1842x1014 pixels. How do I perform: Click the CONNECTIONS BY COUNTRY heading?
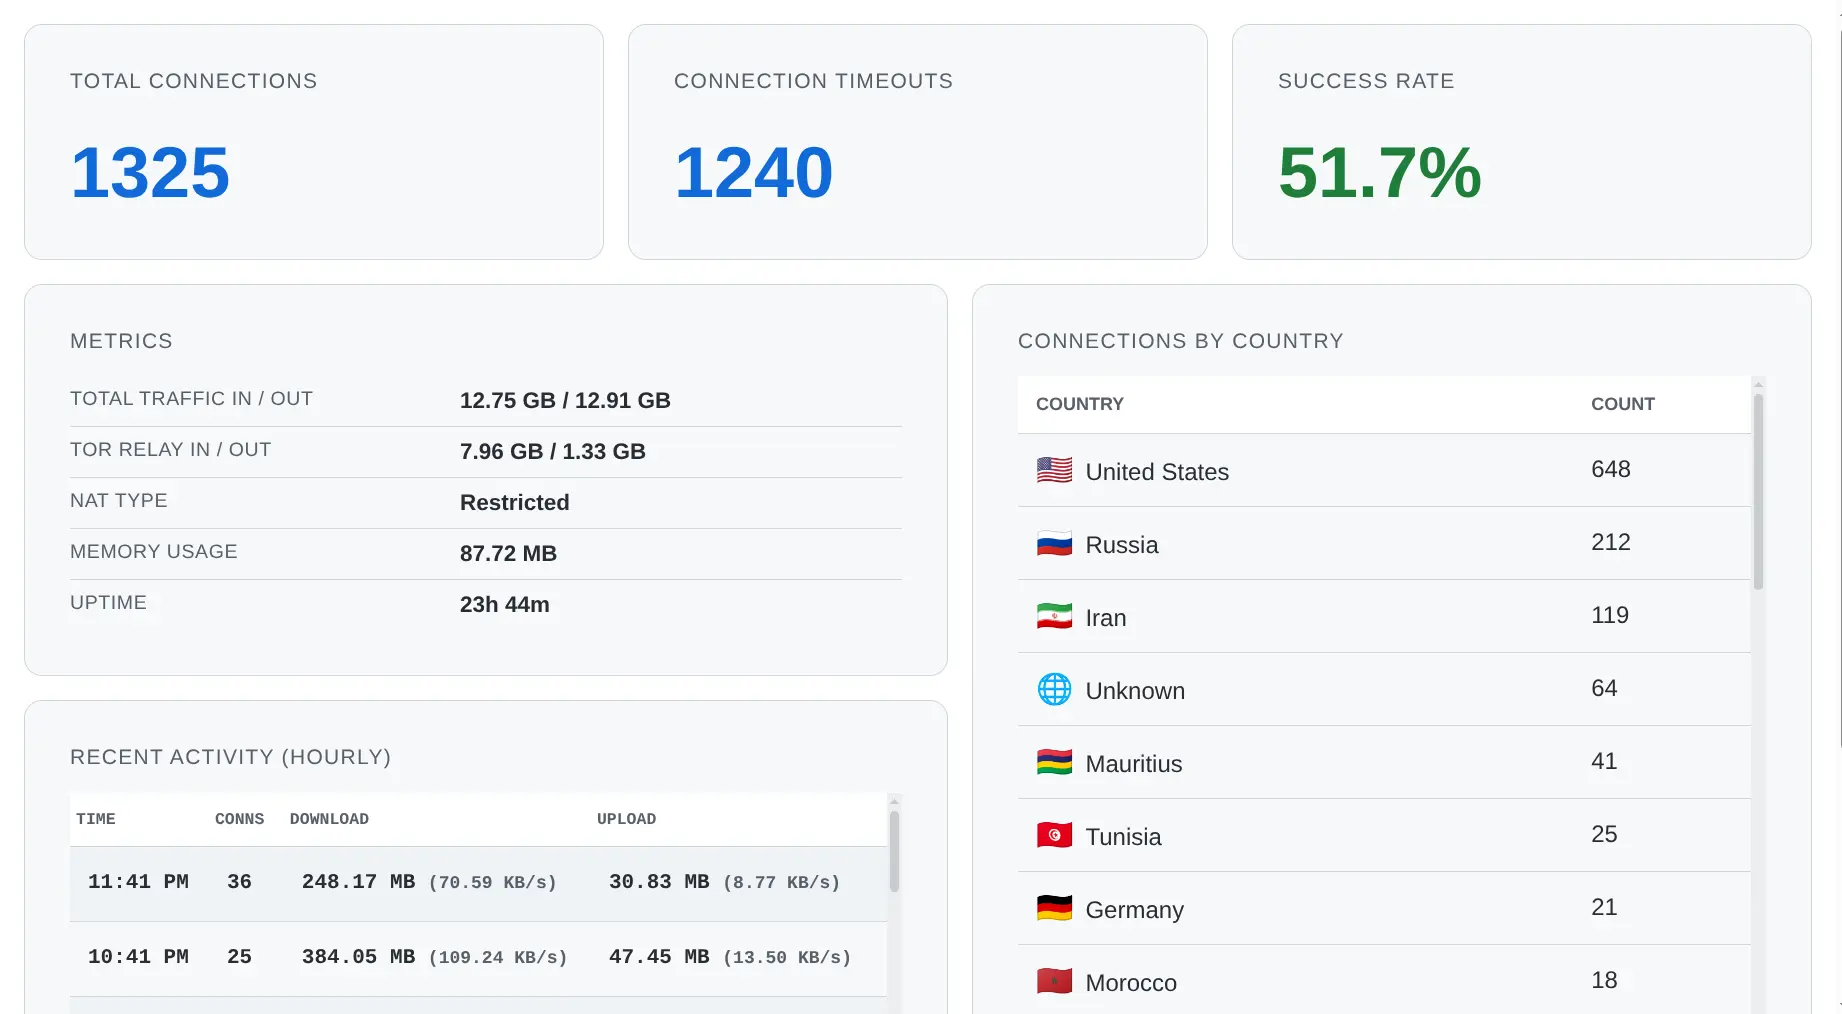tap(1180, 341)
